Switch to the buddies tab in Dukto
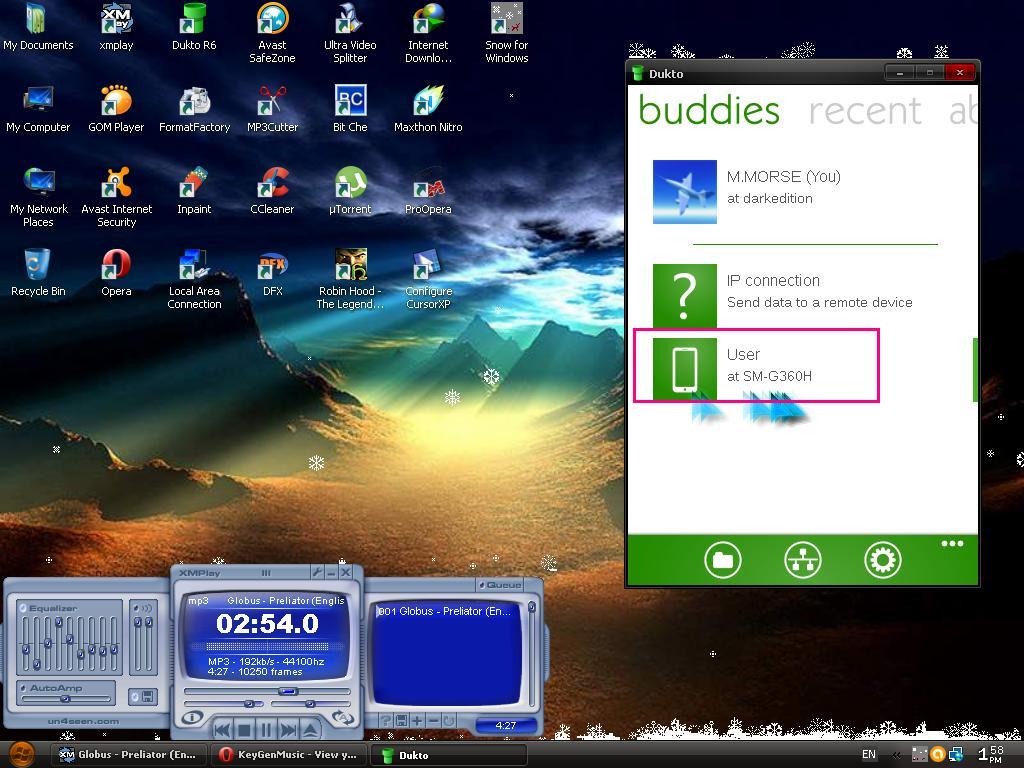The width and height of the screenshot is (1024, 768). (x=709, y=110)
